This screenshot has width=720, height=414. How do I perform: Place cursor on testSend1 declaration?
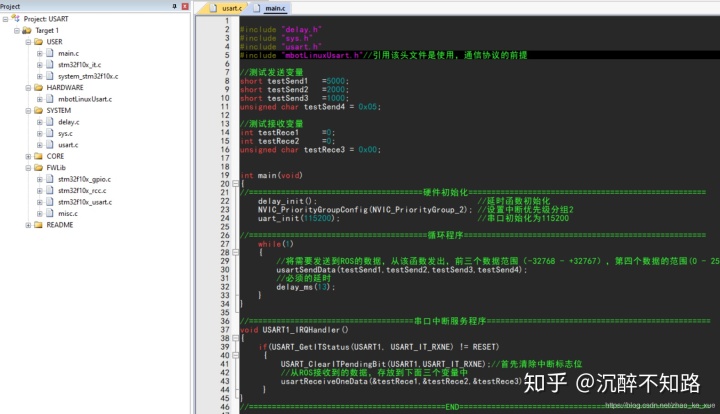click(294, 81)
